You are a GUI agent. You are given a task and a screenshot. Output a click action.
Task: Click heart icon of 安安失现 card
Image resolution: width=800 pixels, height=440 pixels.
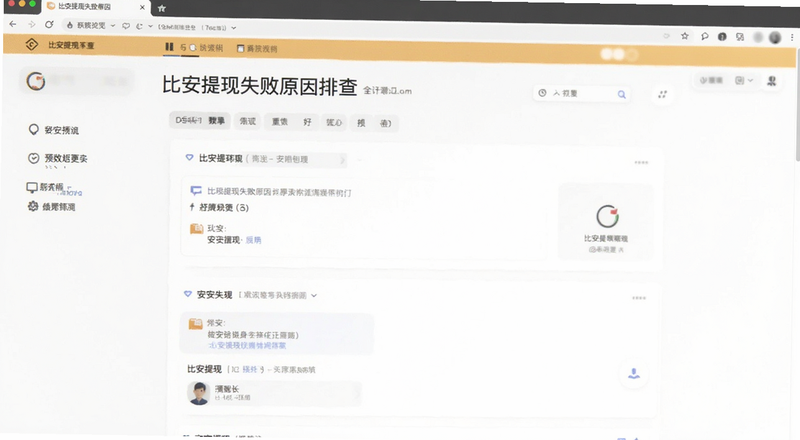(188, 294)
